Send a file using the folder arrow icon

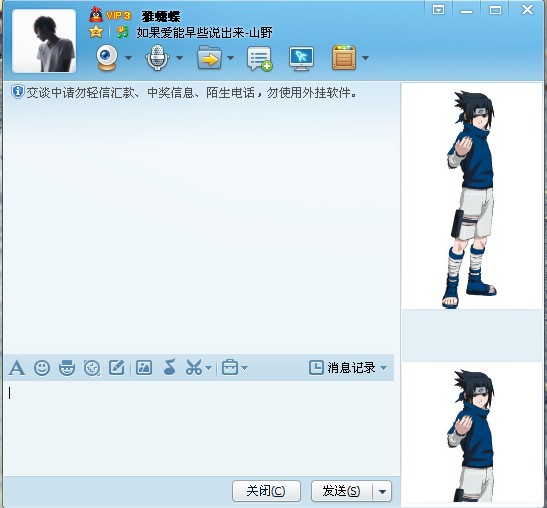pyautogui.click(x=209, y=58)
